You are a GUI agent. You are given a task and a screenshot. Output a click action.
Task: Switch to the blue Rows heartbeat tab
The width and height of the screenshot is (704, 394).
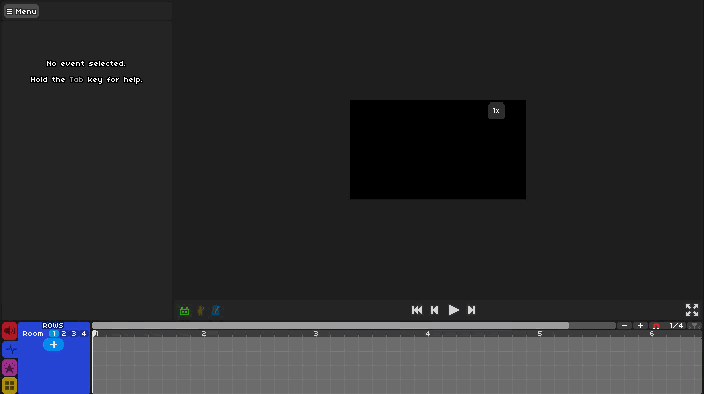(9, 349)
